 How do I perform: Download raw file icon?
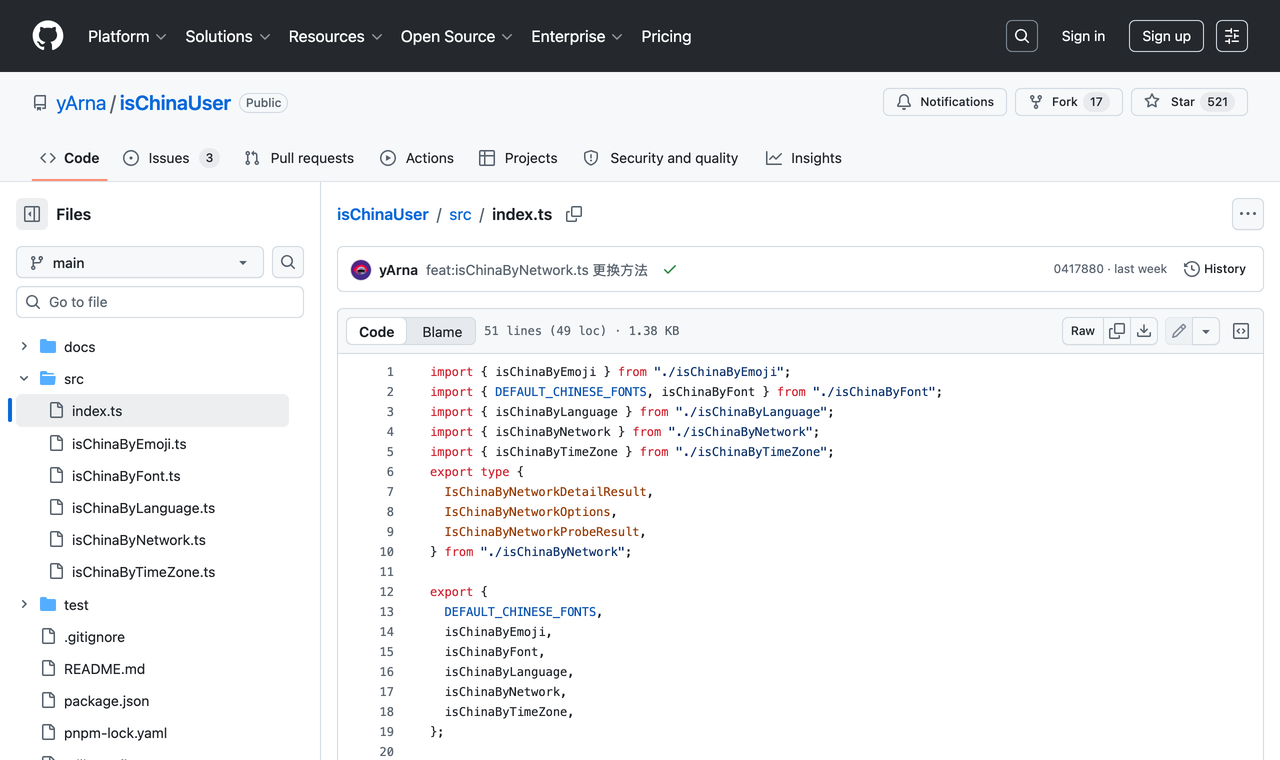click(x=1144, y=331)
